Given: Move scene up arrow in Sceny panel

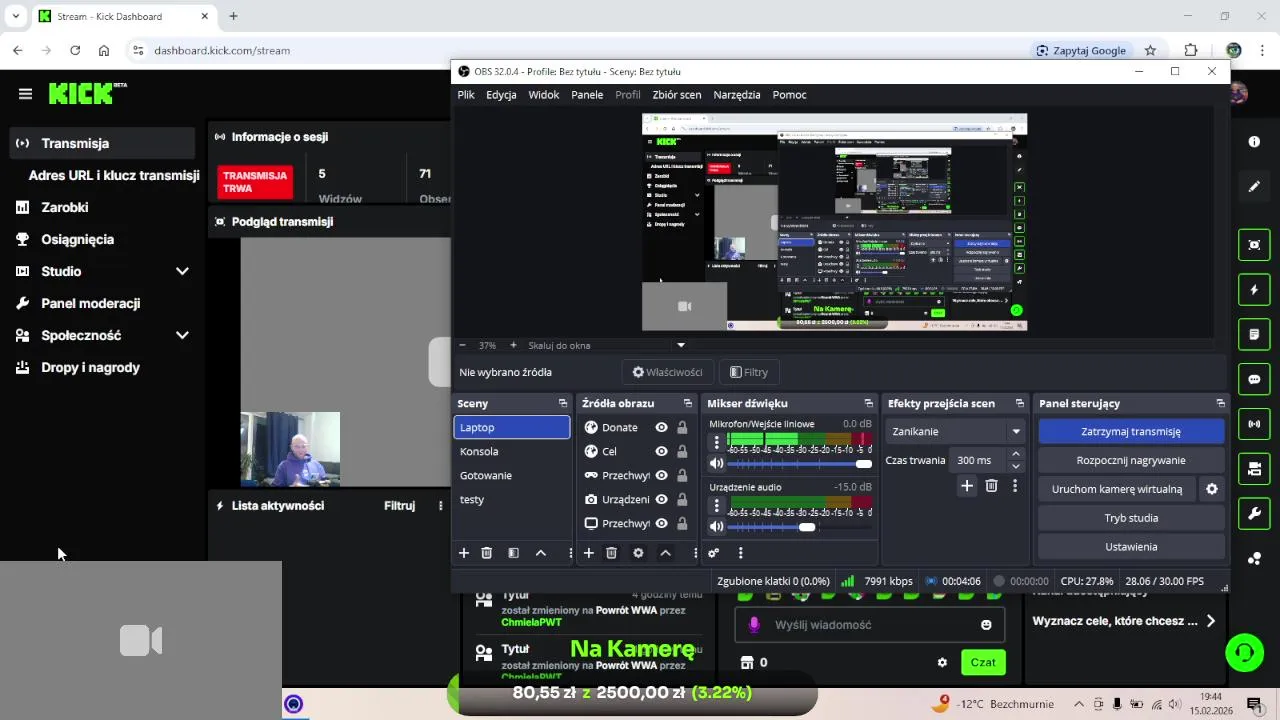Looking at the screenshot, I should [541, 553].
